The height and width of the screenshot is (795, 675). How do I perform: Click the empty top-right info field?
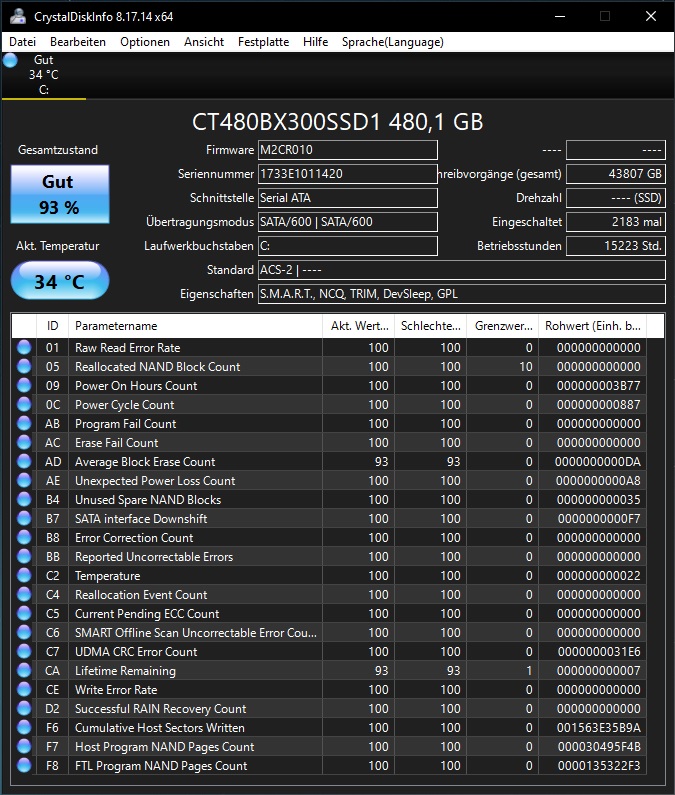pos(616,150)
